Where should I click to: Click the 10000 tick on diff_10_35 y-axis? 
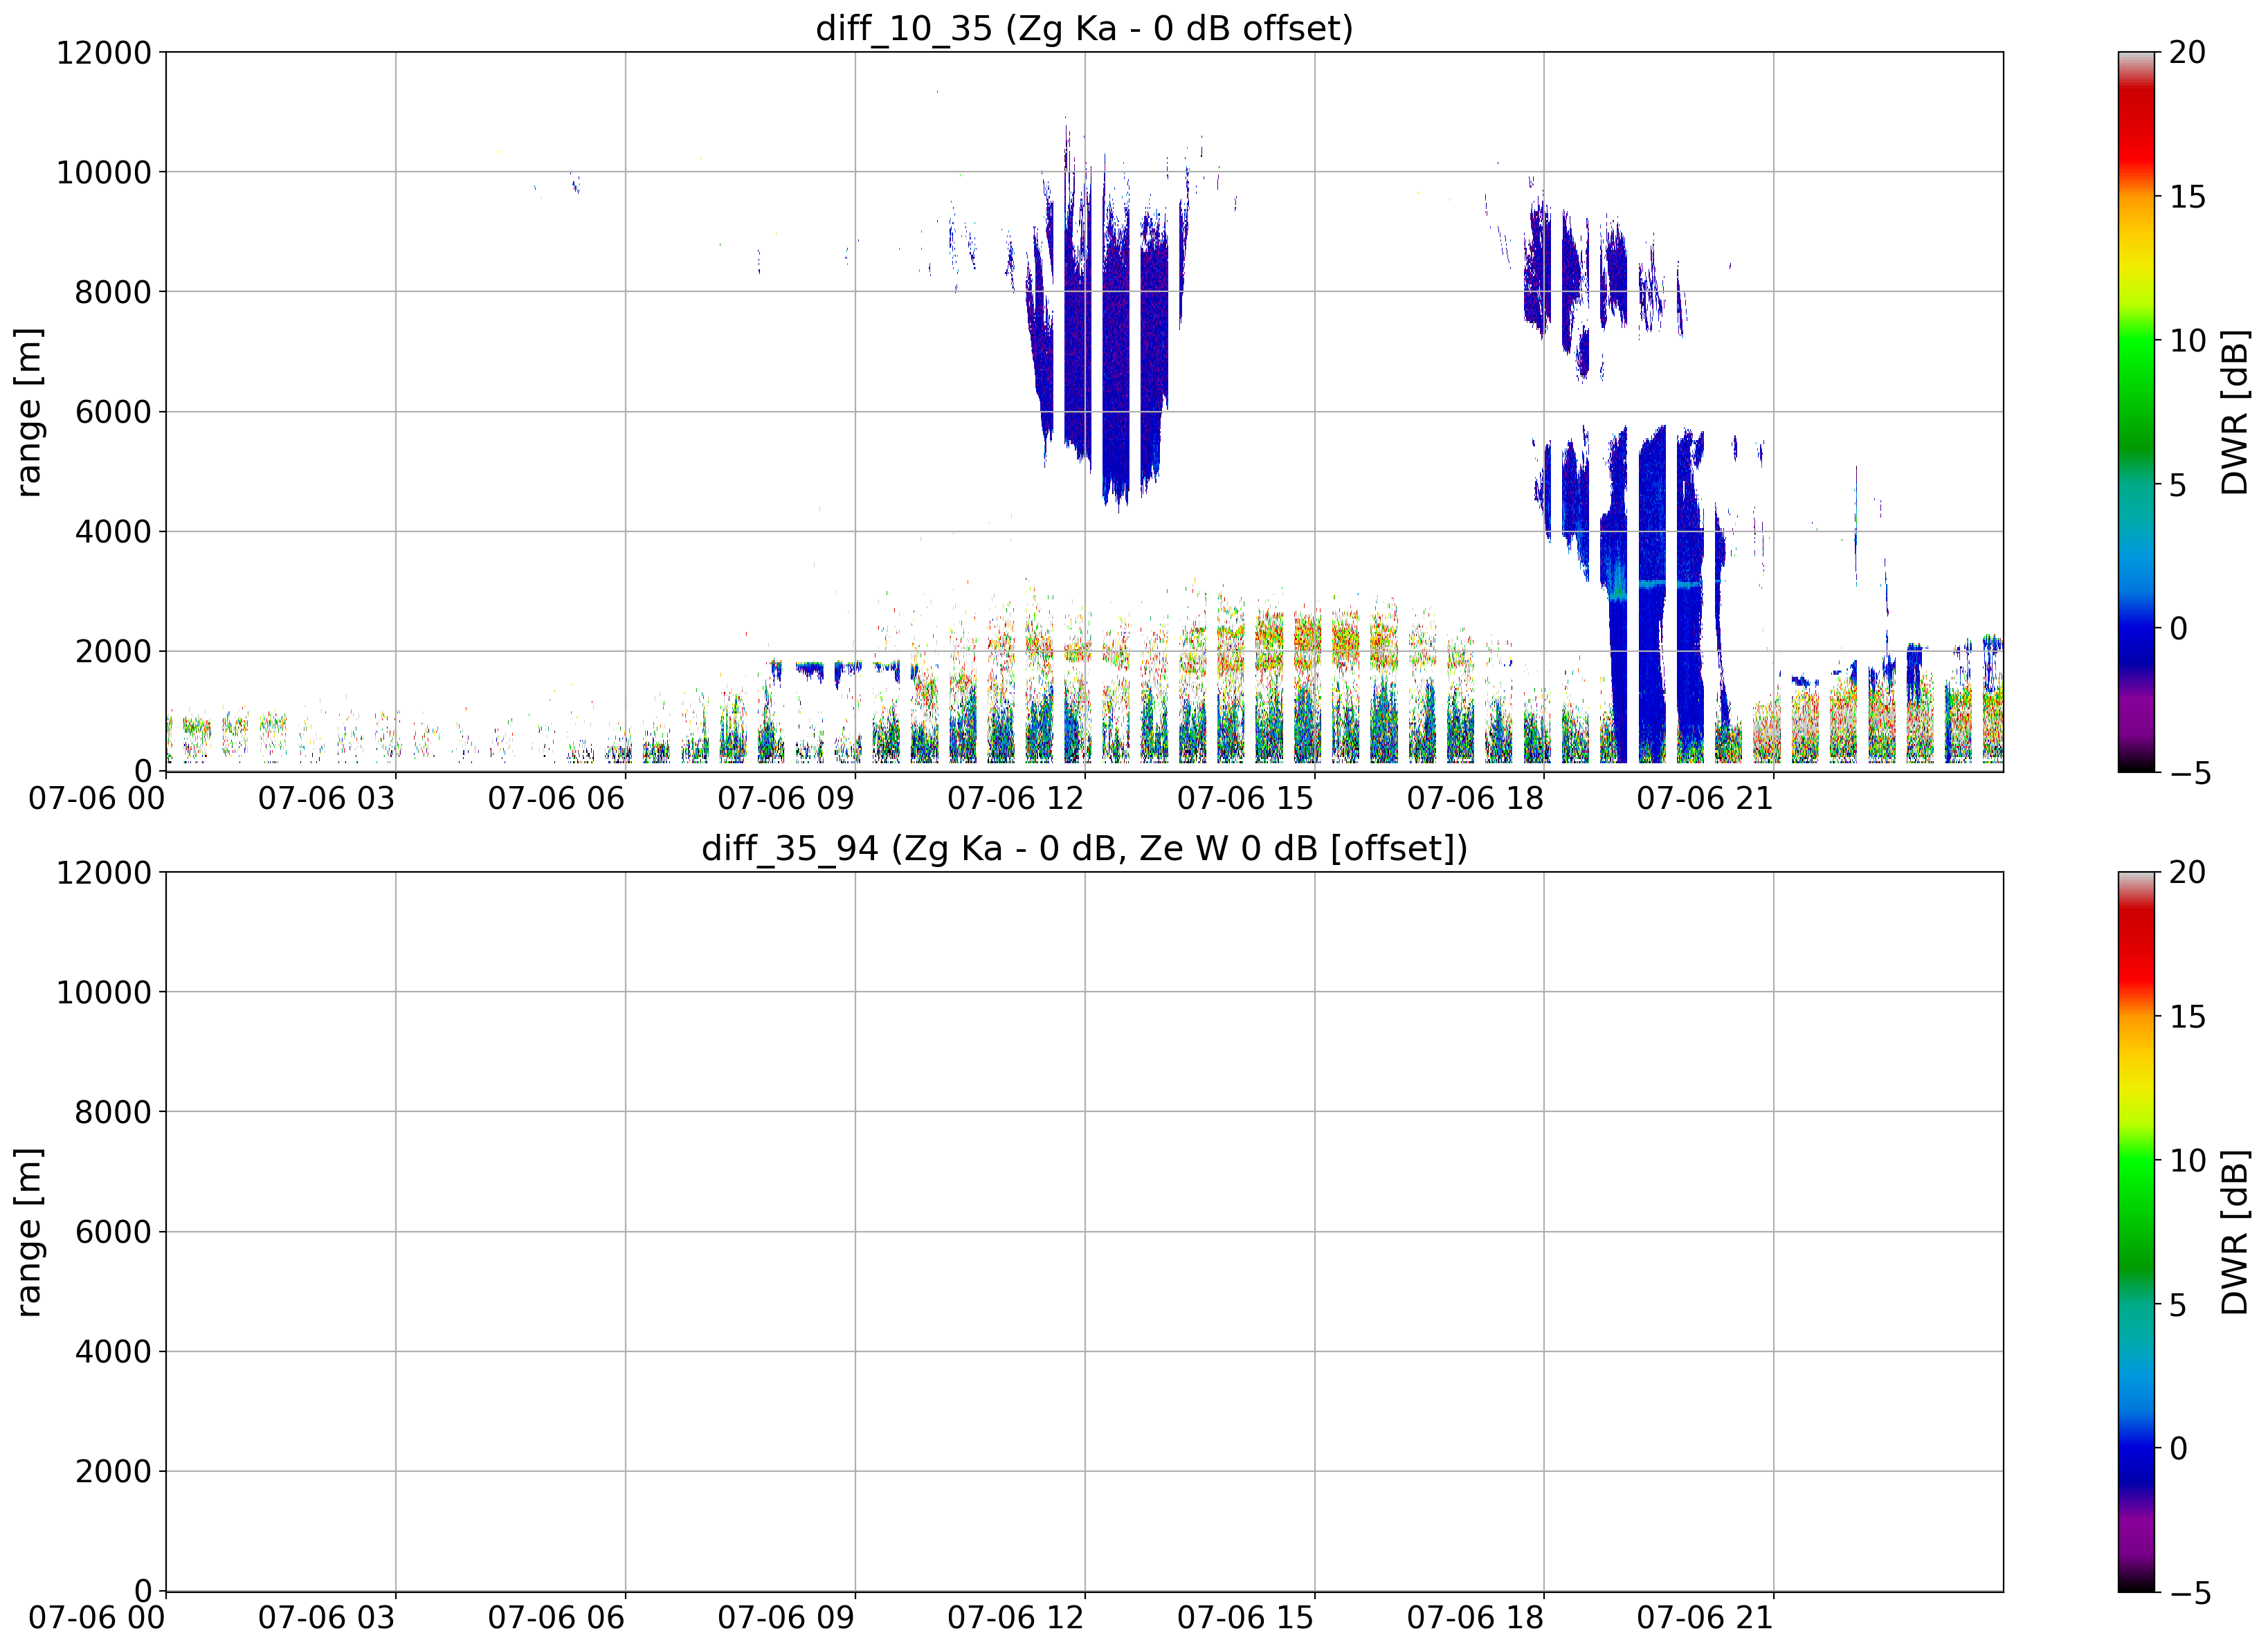103,172
